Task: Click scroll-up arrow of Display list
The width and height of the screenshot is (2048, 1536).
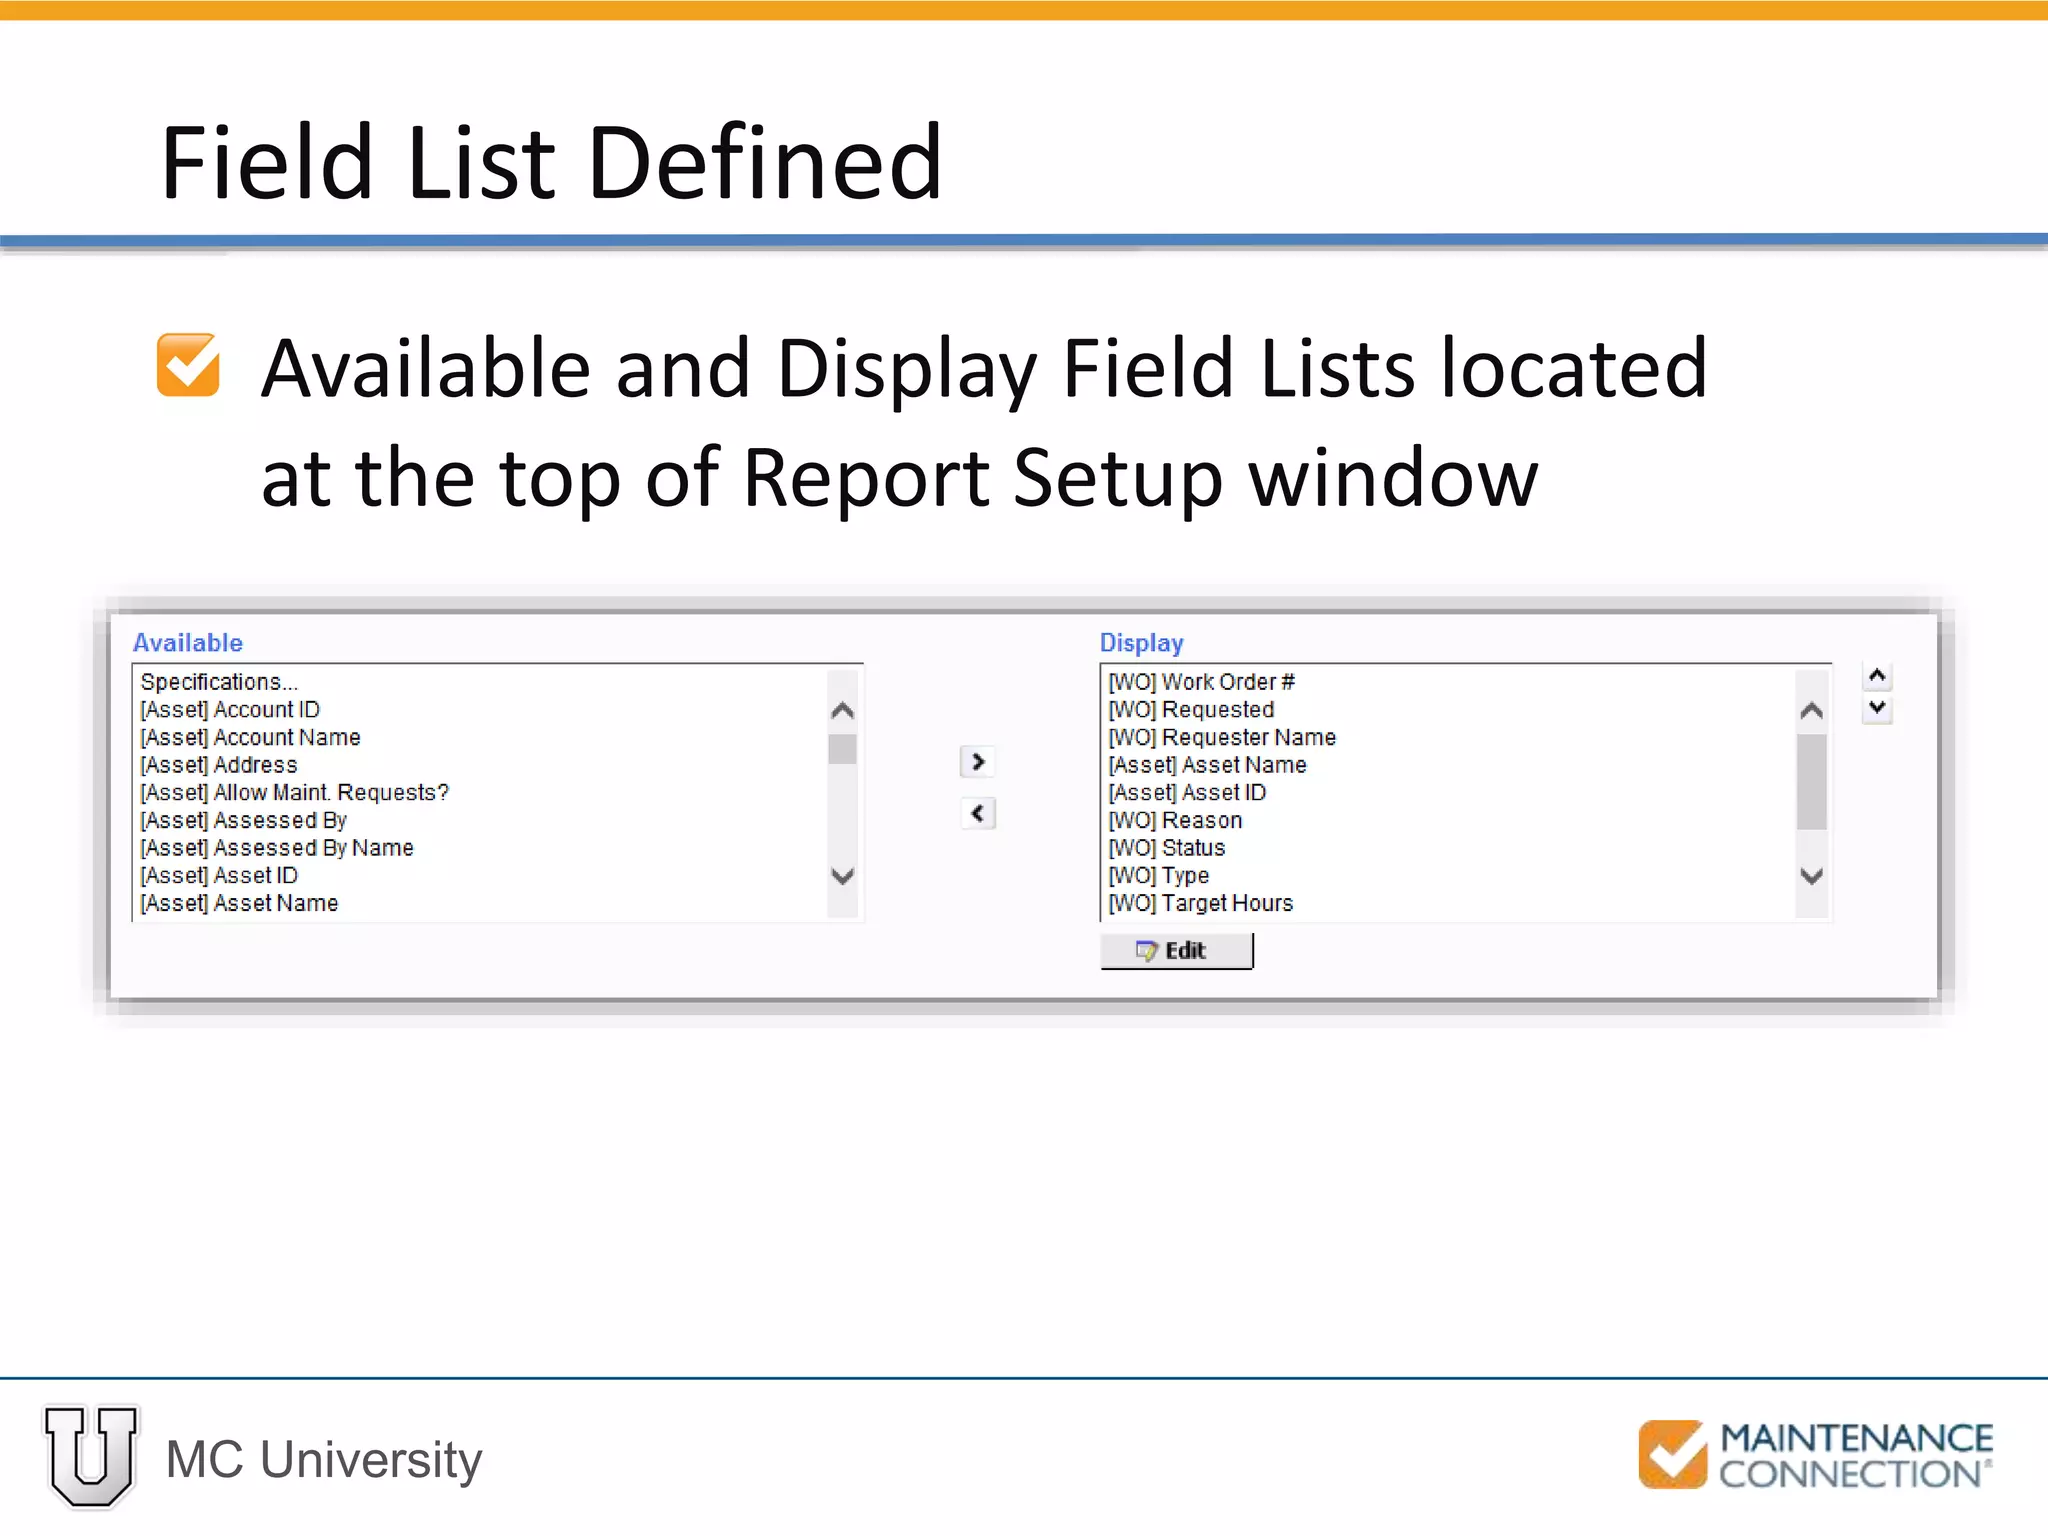Action: 1811,711
